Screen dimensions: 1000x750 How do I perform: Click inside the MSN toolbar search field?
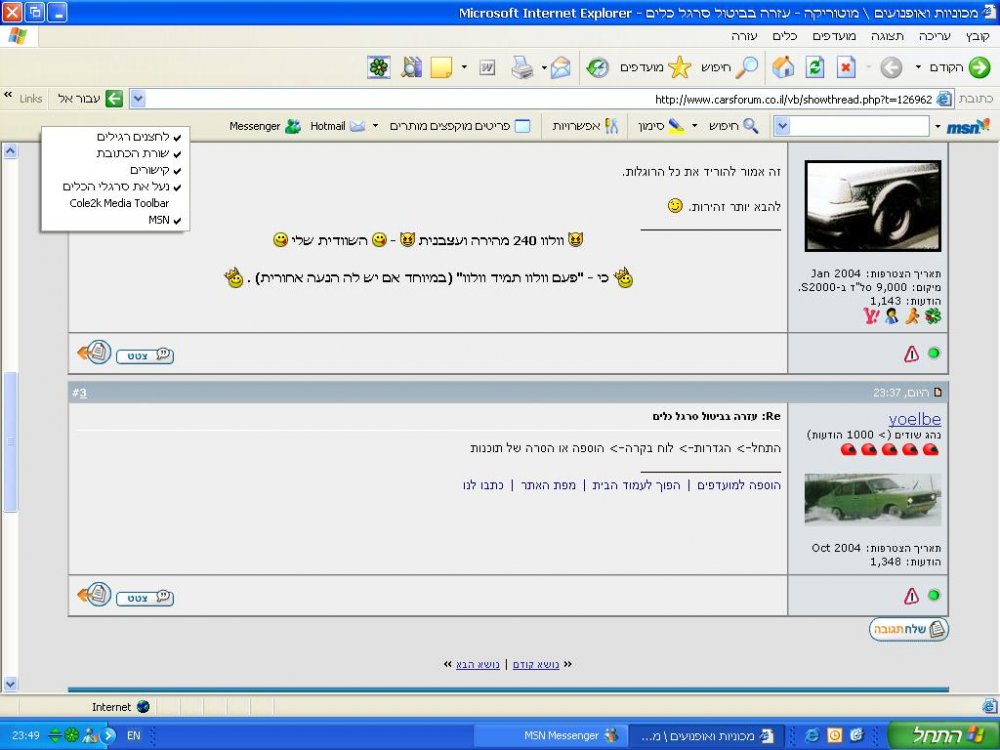859,126
